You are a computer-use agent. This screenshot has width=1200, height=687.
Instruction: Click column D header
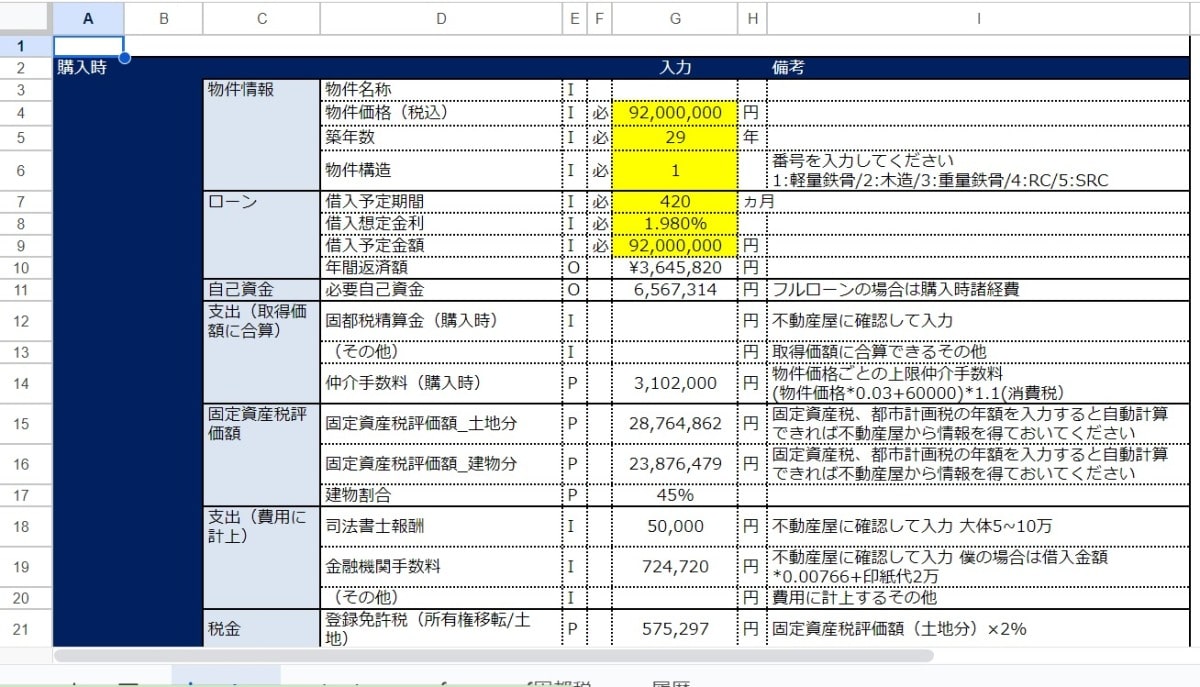pyautogui.click(x=440, y=17)
